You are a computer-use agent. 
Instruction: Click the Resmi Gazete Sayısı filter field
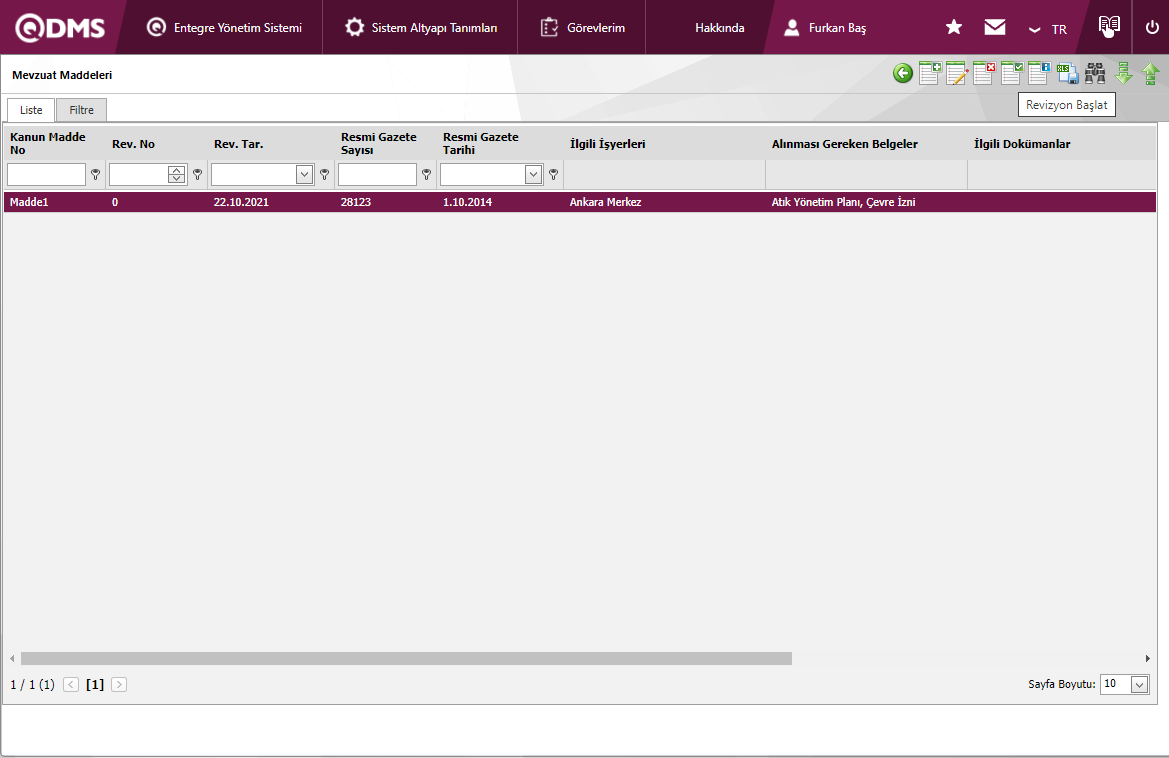tap(377, 174)
